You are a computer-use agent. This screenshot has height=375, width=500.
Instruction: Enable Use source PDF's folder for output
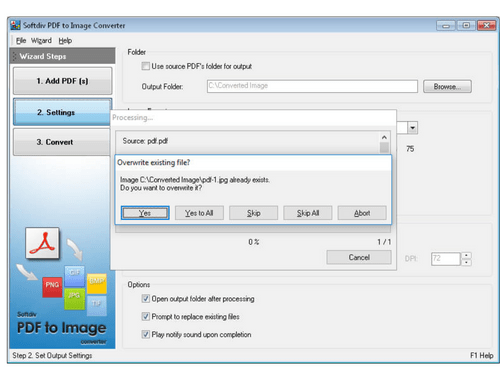tap(145, 66)
